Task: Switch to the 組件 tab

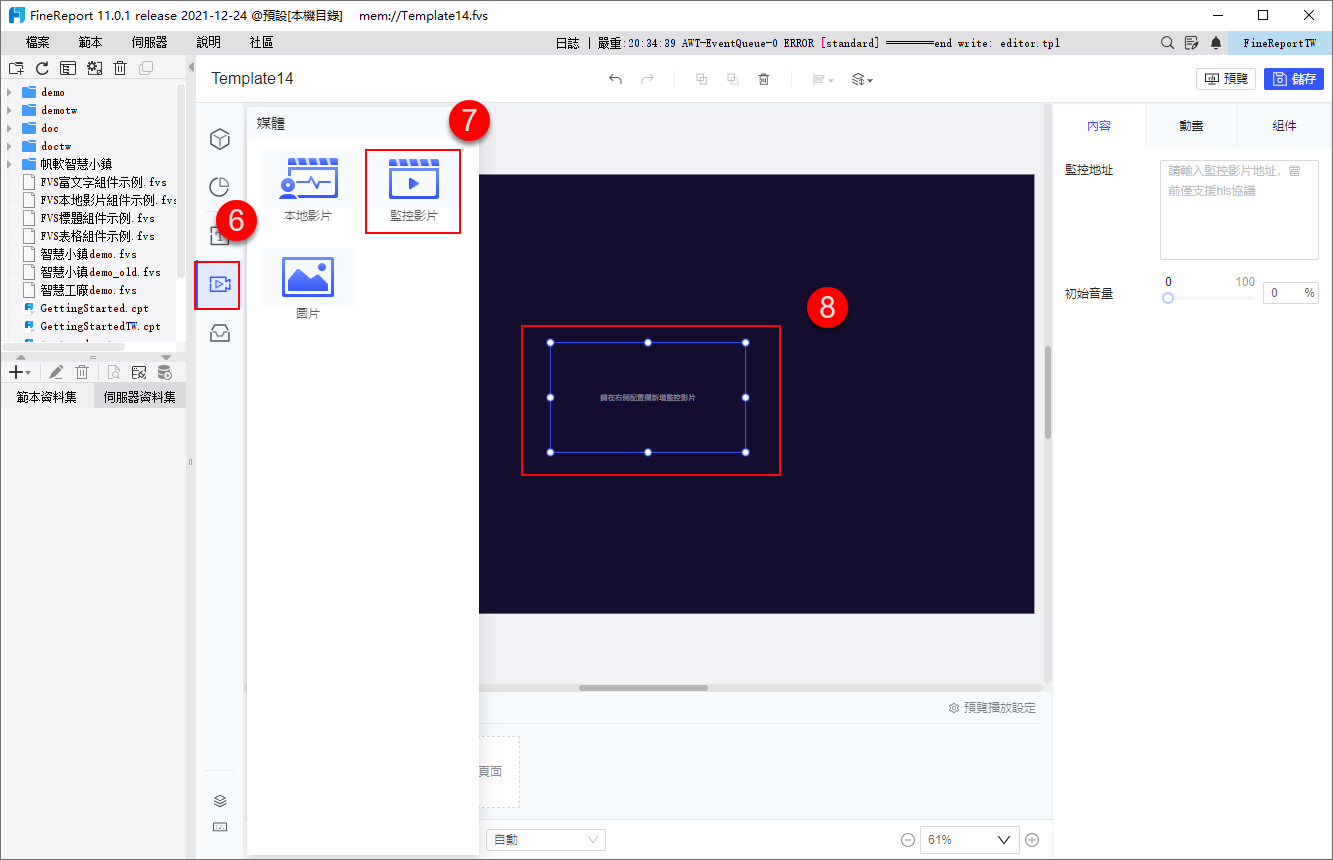Action: (1284, 126)
